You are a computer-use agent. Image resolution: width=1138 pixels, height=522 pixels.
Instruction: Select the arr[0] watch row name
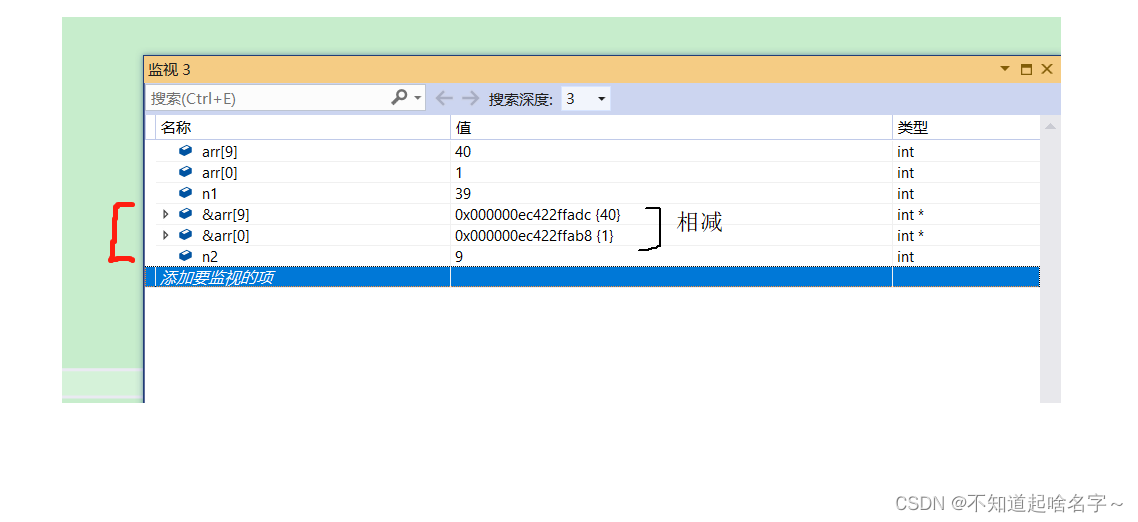pos(220,173)
